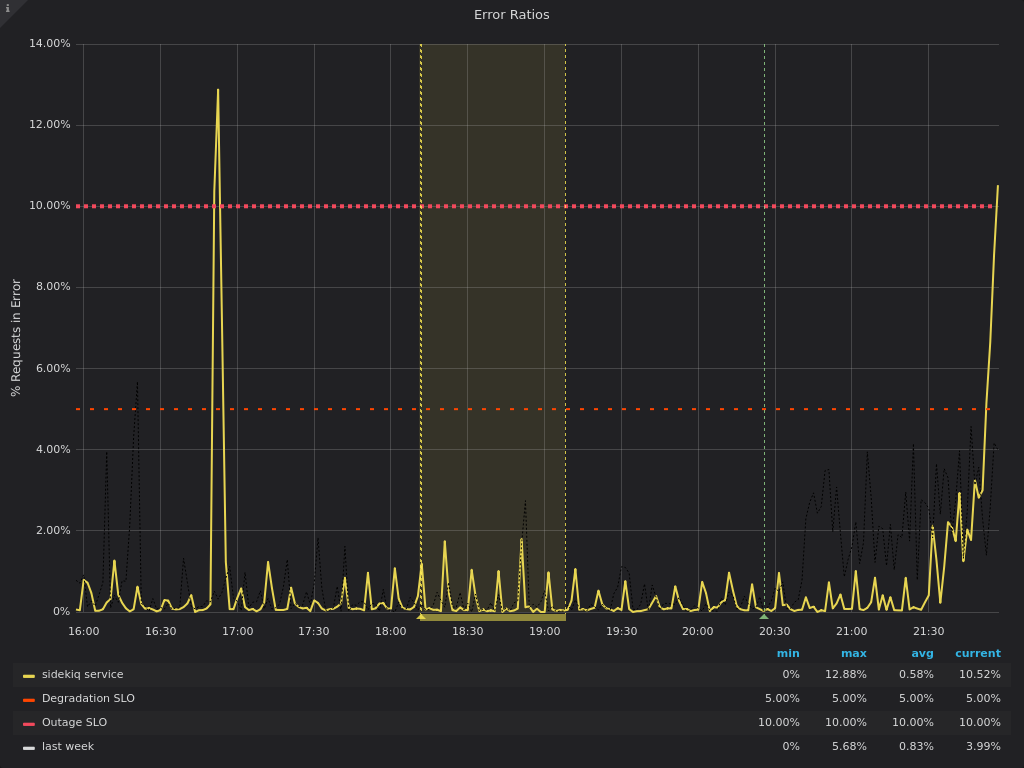This screenshot has height=768, width=1024.
Task: Sort legend by the min column
Action: pyautogui.click(x=788, y=654)
